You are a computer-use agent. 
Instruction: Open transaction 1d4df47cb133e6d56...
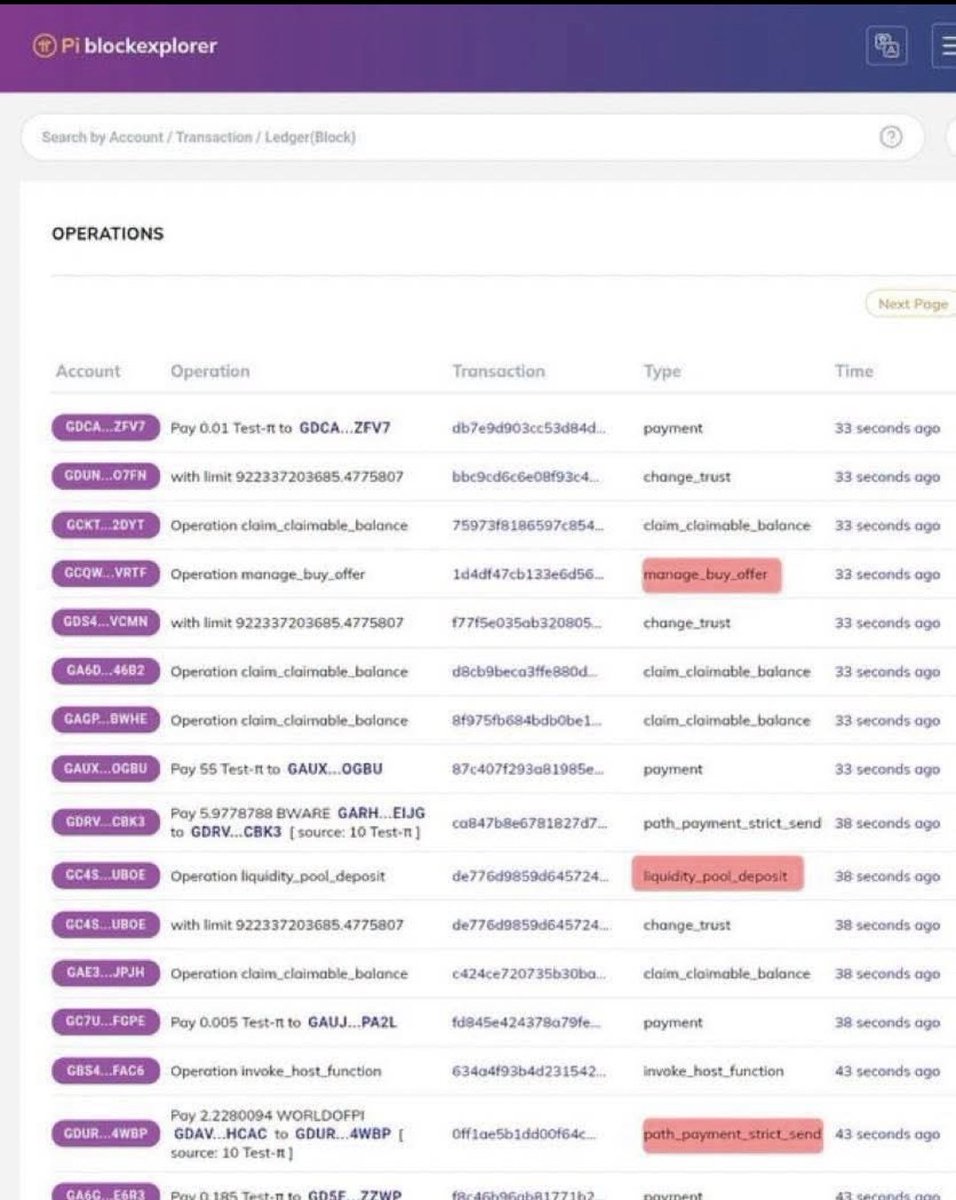pyautogui.click(x=528, y=574)
